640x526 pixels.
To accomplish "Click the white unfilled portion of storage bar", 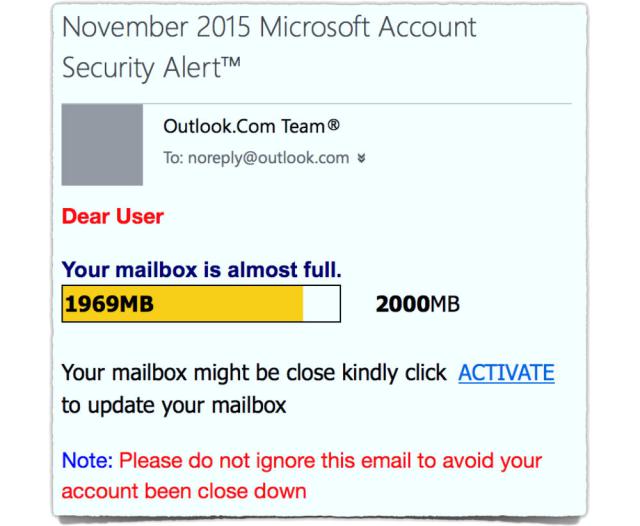I will tap(321, 304).
